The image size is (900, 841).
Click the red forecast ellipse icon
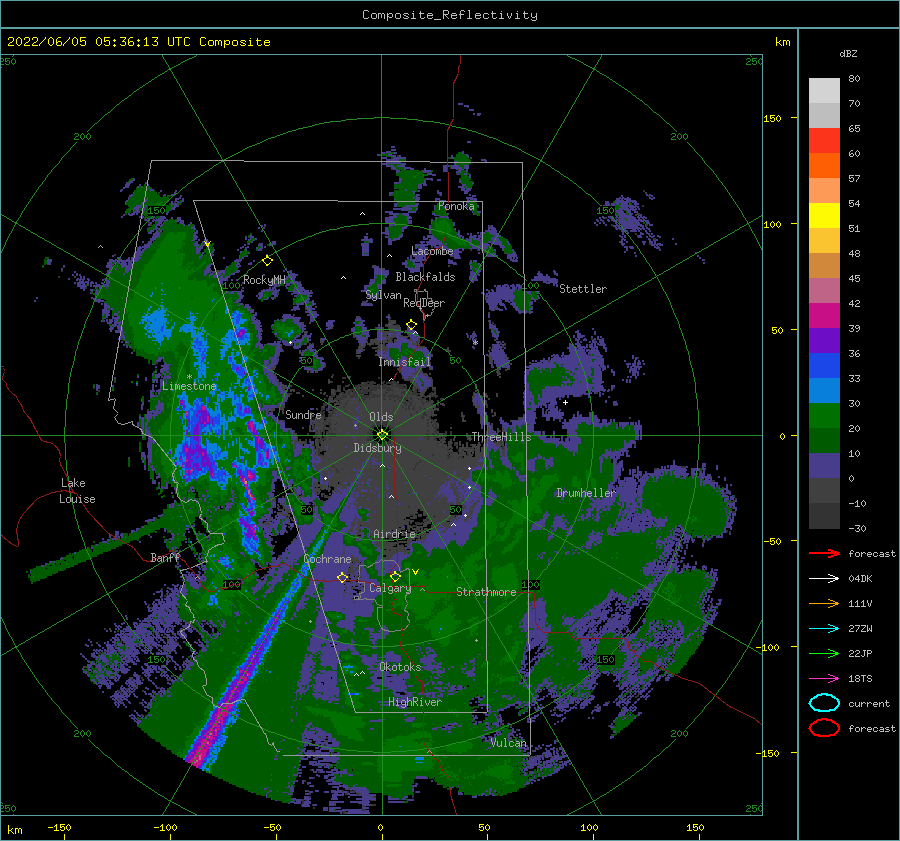click(824, 728)
